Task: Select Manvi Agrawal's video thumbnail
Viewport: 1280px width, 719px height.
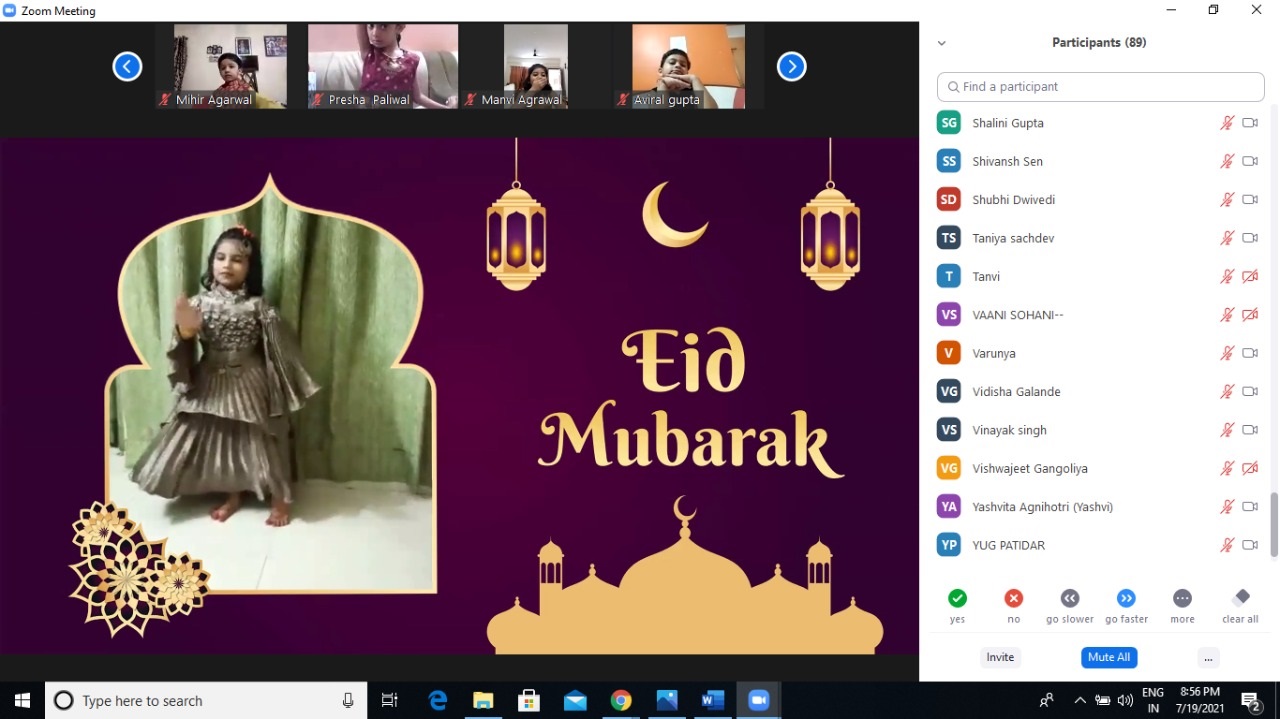Action: 536,66
